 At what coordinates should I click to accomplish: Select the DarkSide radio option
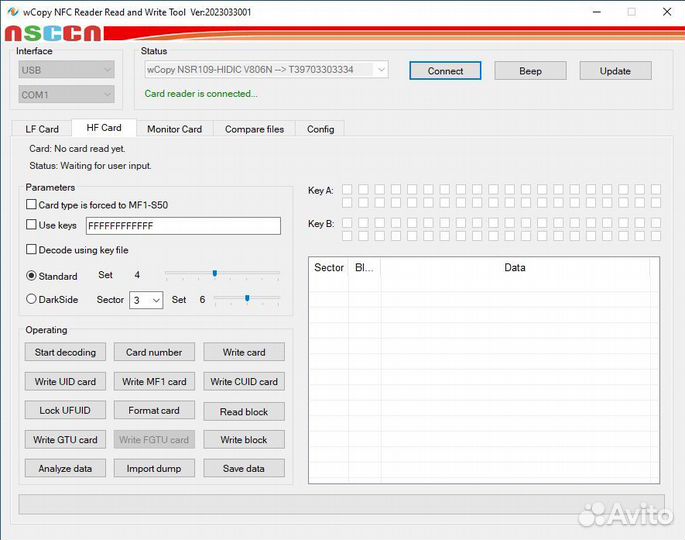click(x=31, y=299)
